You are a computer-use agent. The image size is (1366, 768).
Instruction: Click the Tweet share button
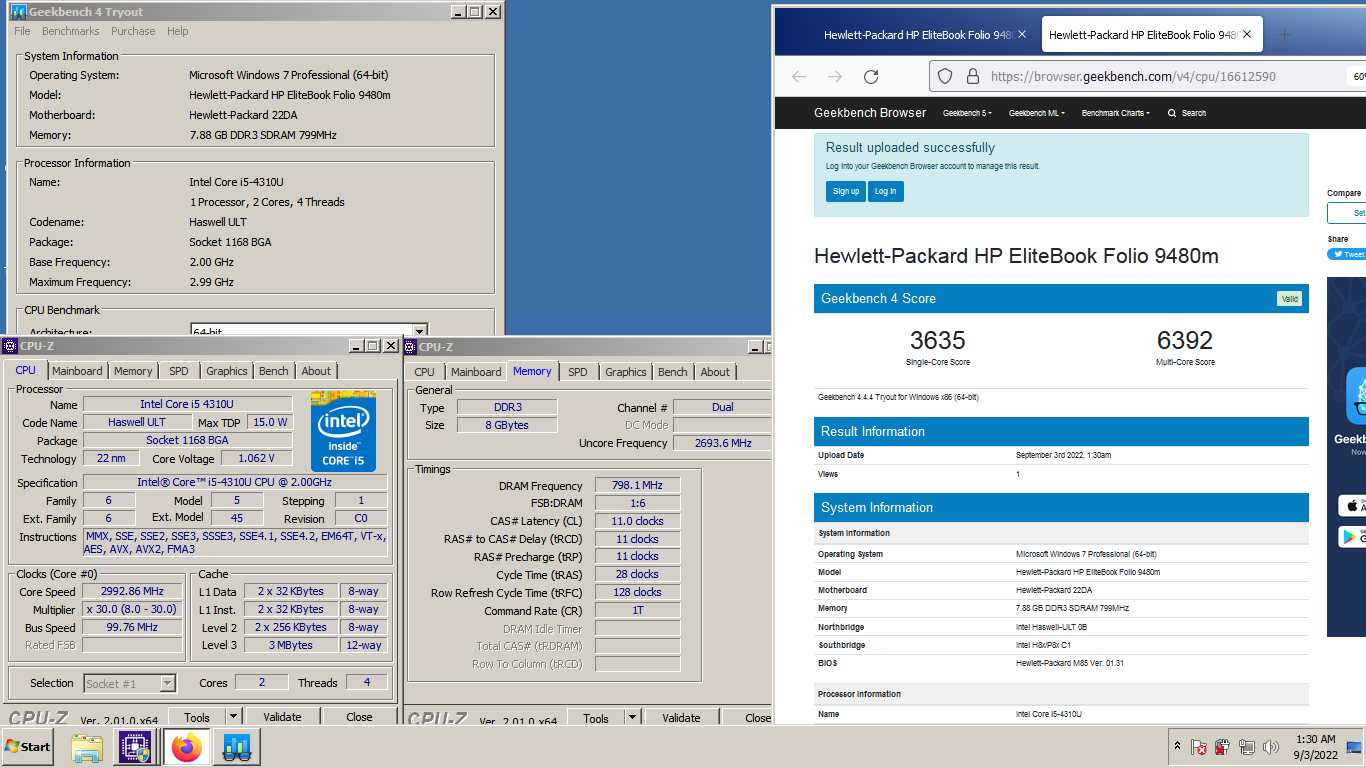point(1348,254)
